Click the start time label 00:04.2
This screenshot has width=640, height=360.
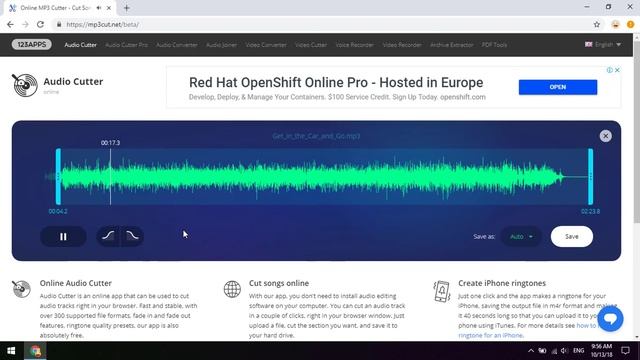coord(58,211)
